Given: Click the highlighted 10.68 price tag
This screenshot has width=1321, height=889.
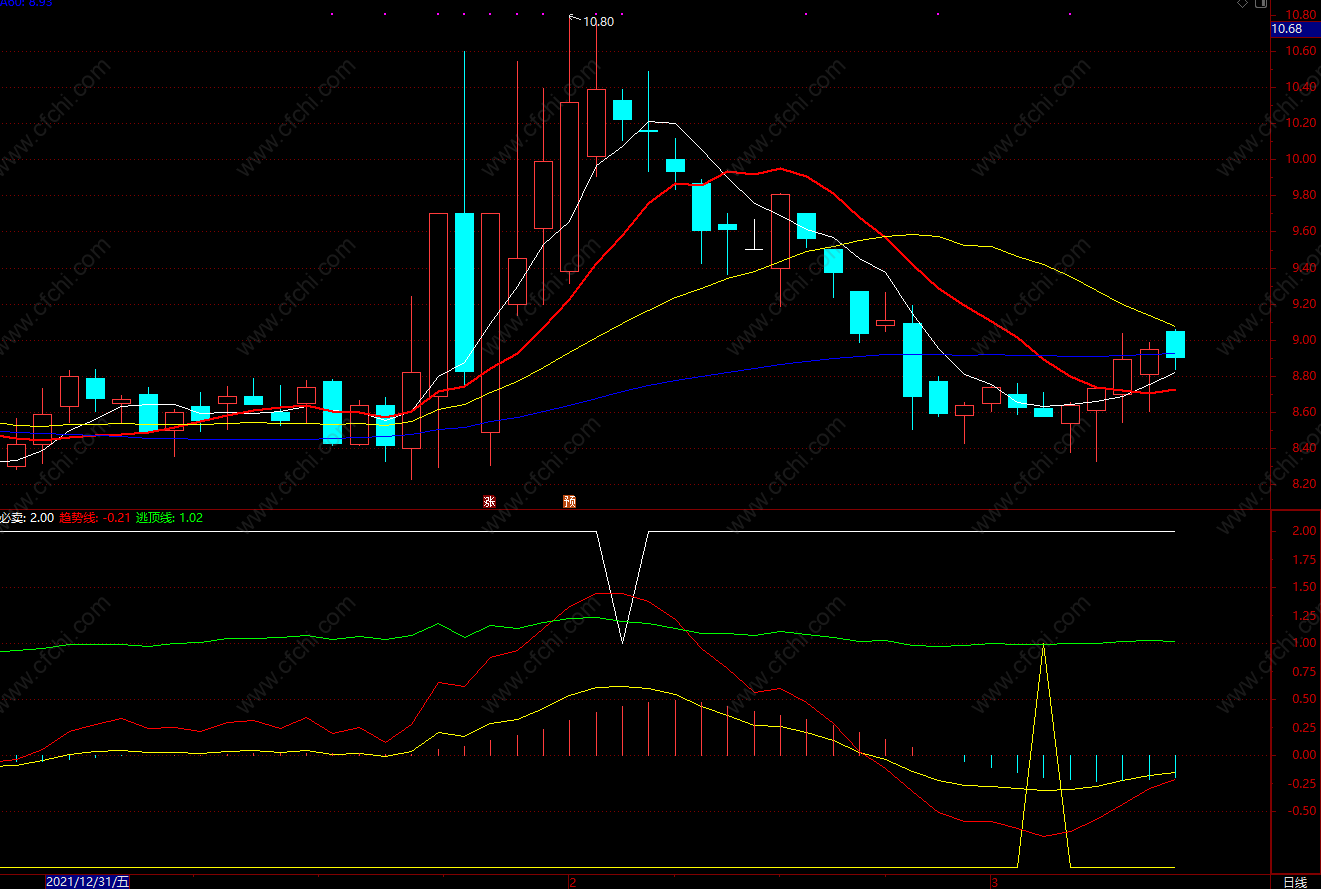Looking at the screenshot, I should pyautogui.click(x=1295, y=29).
